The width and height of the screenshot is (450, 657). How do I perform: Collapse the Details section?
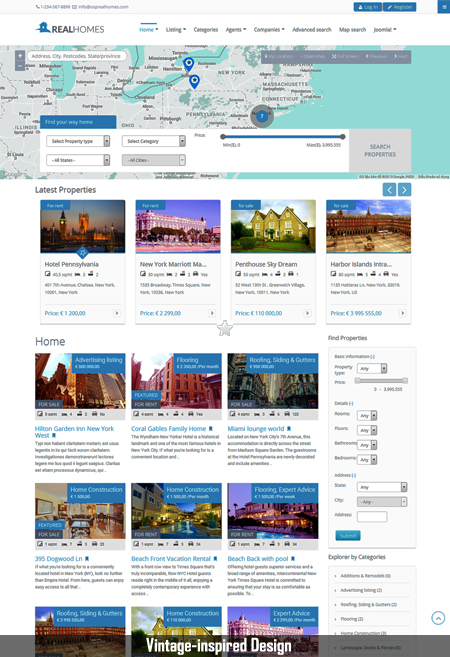351,403
